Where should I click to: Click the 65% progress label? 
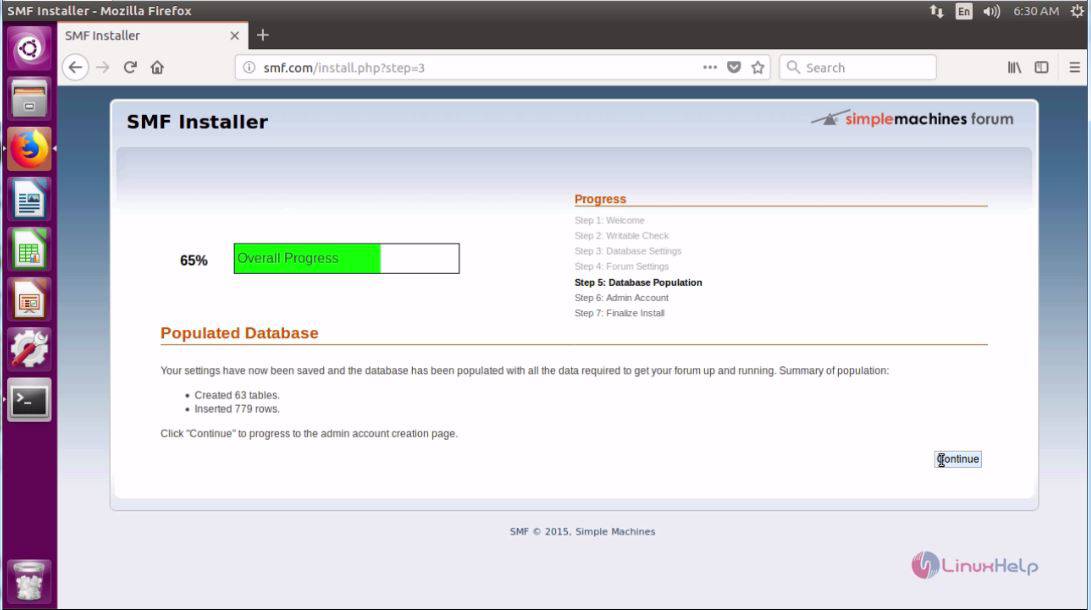pos(193,260)
